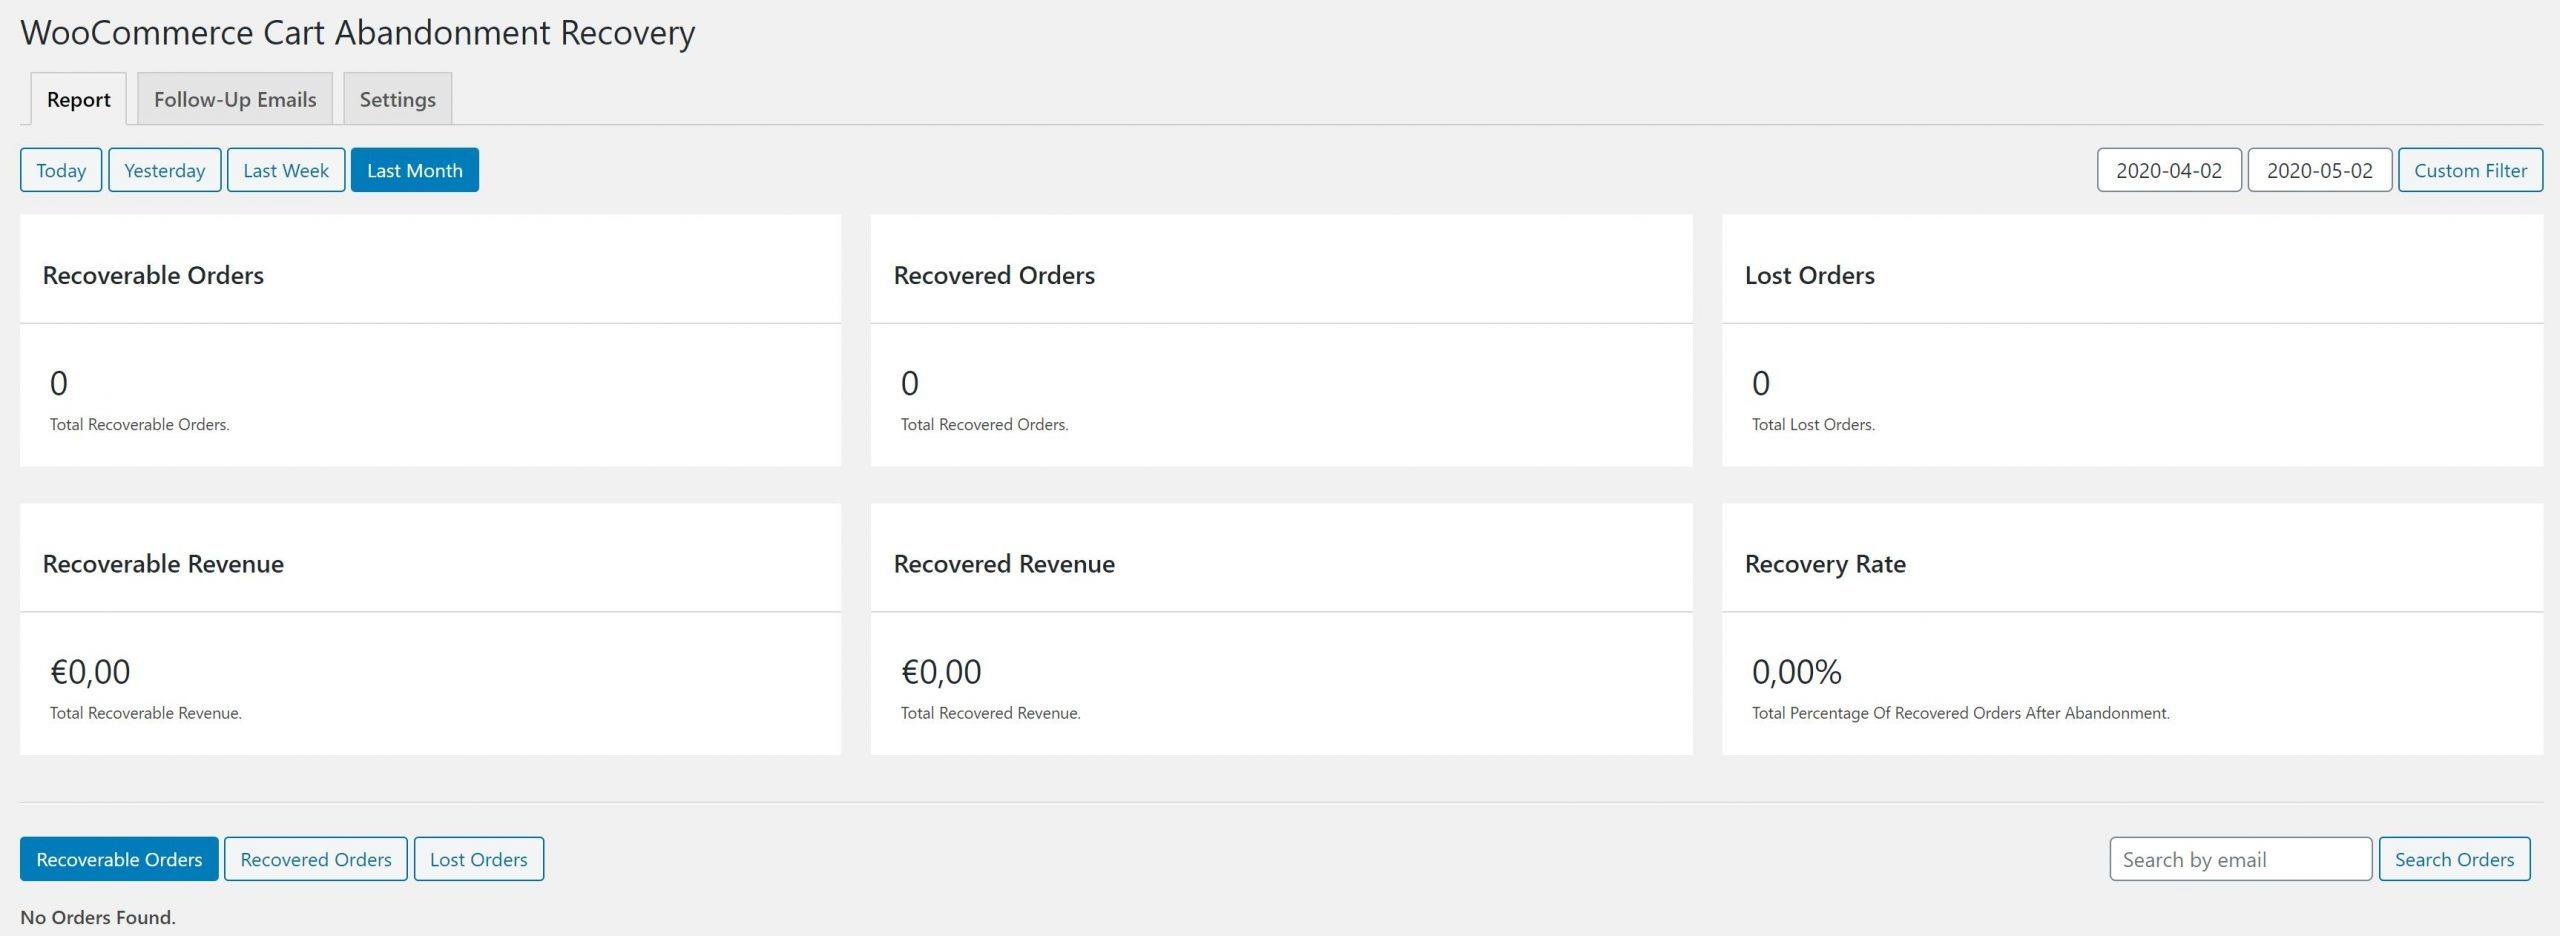Click 'Total Percentage Of Recovered Orders After Abandonment.' text
This screenshot has height=936, width=2560.
coord(1960,713)
